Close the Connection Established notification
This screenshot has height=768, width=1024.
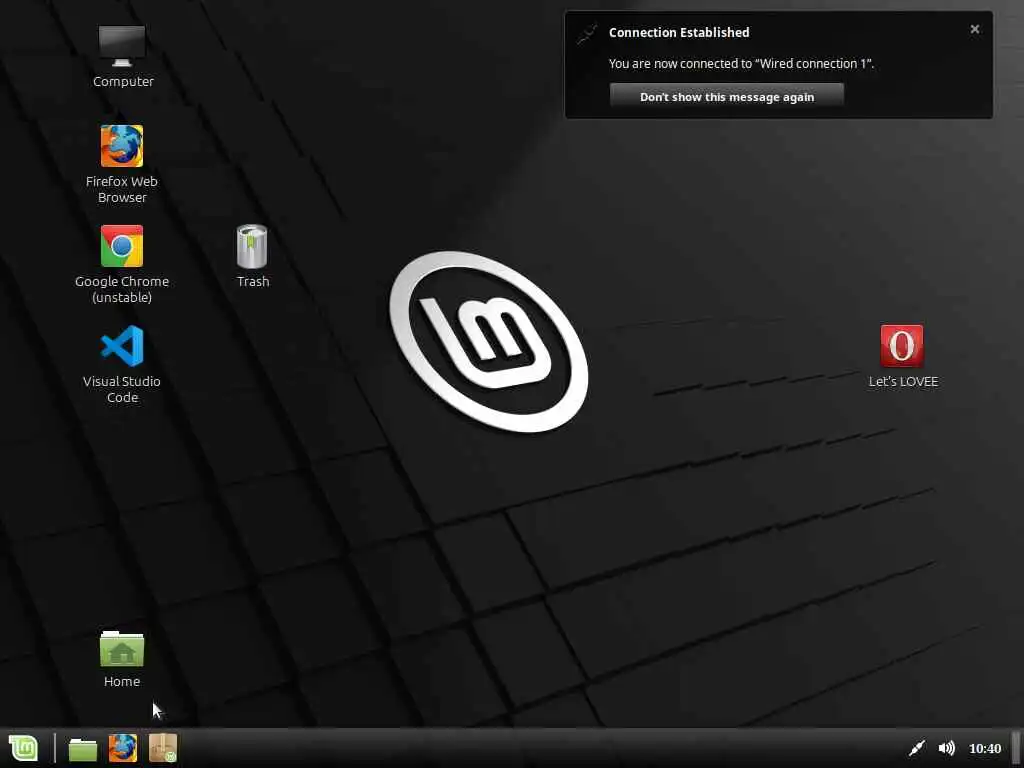pos(974,29)
